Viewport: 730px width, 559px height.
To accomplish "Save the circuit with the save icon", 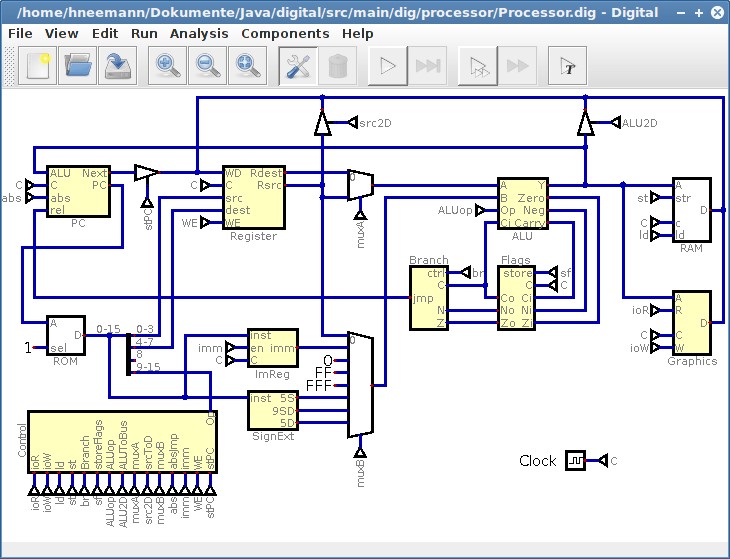I will 117,66.
